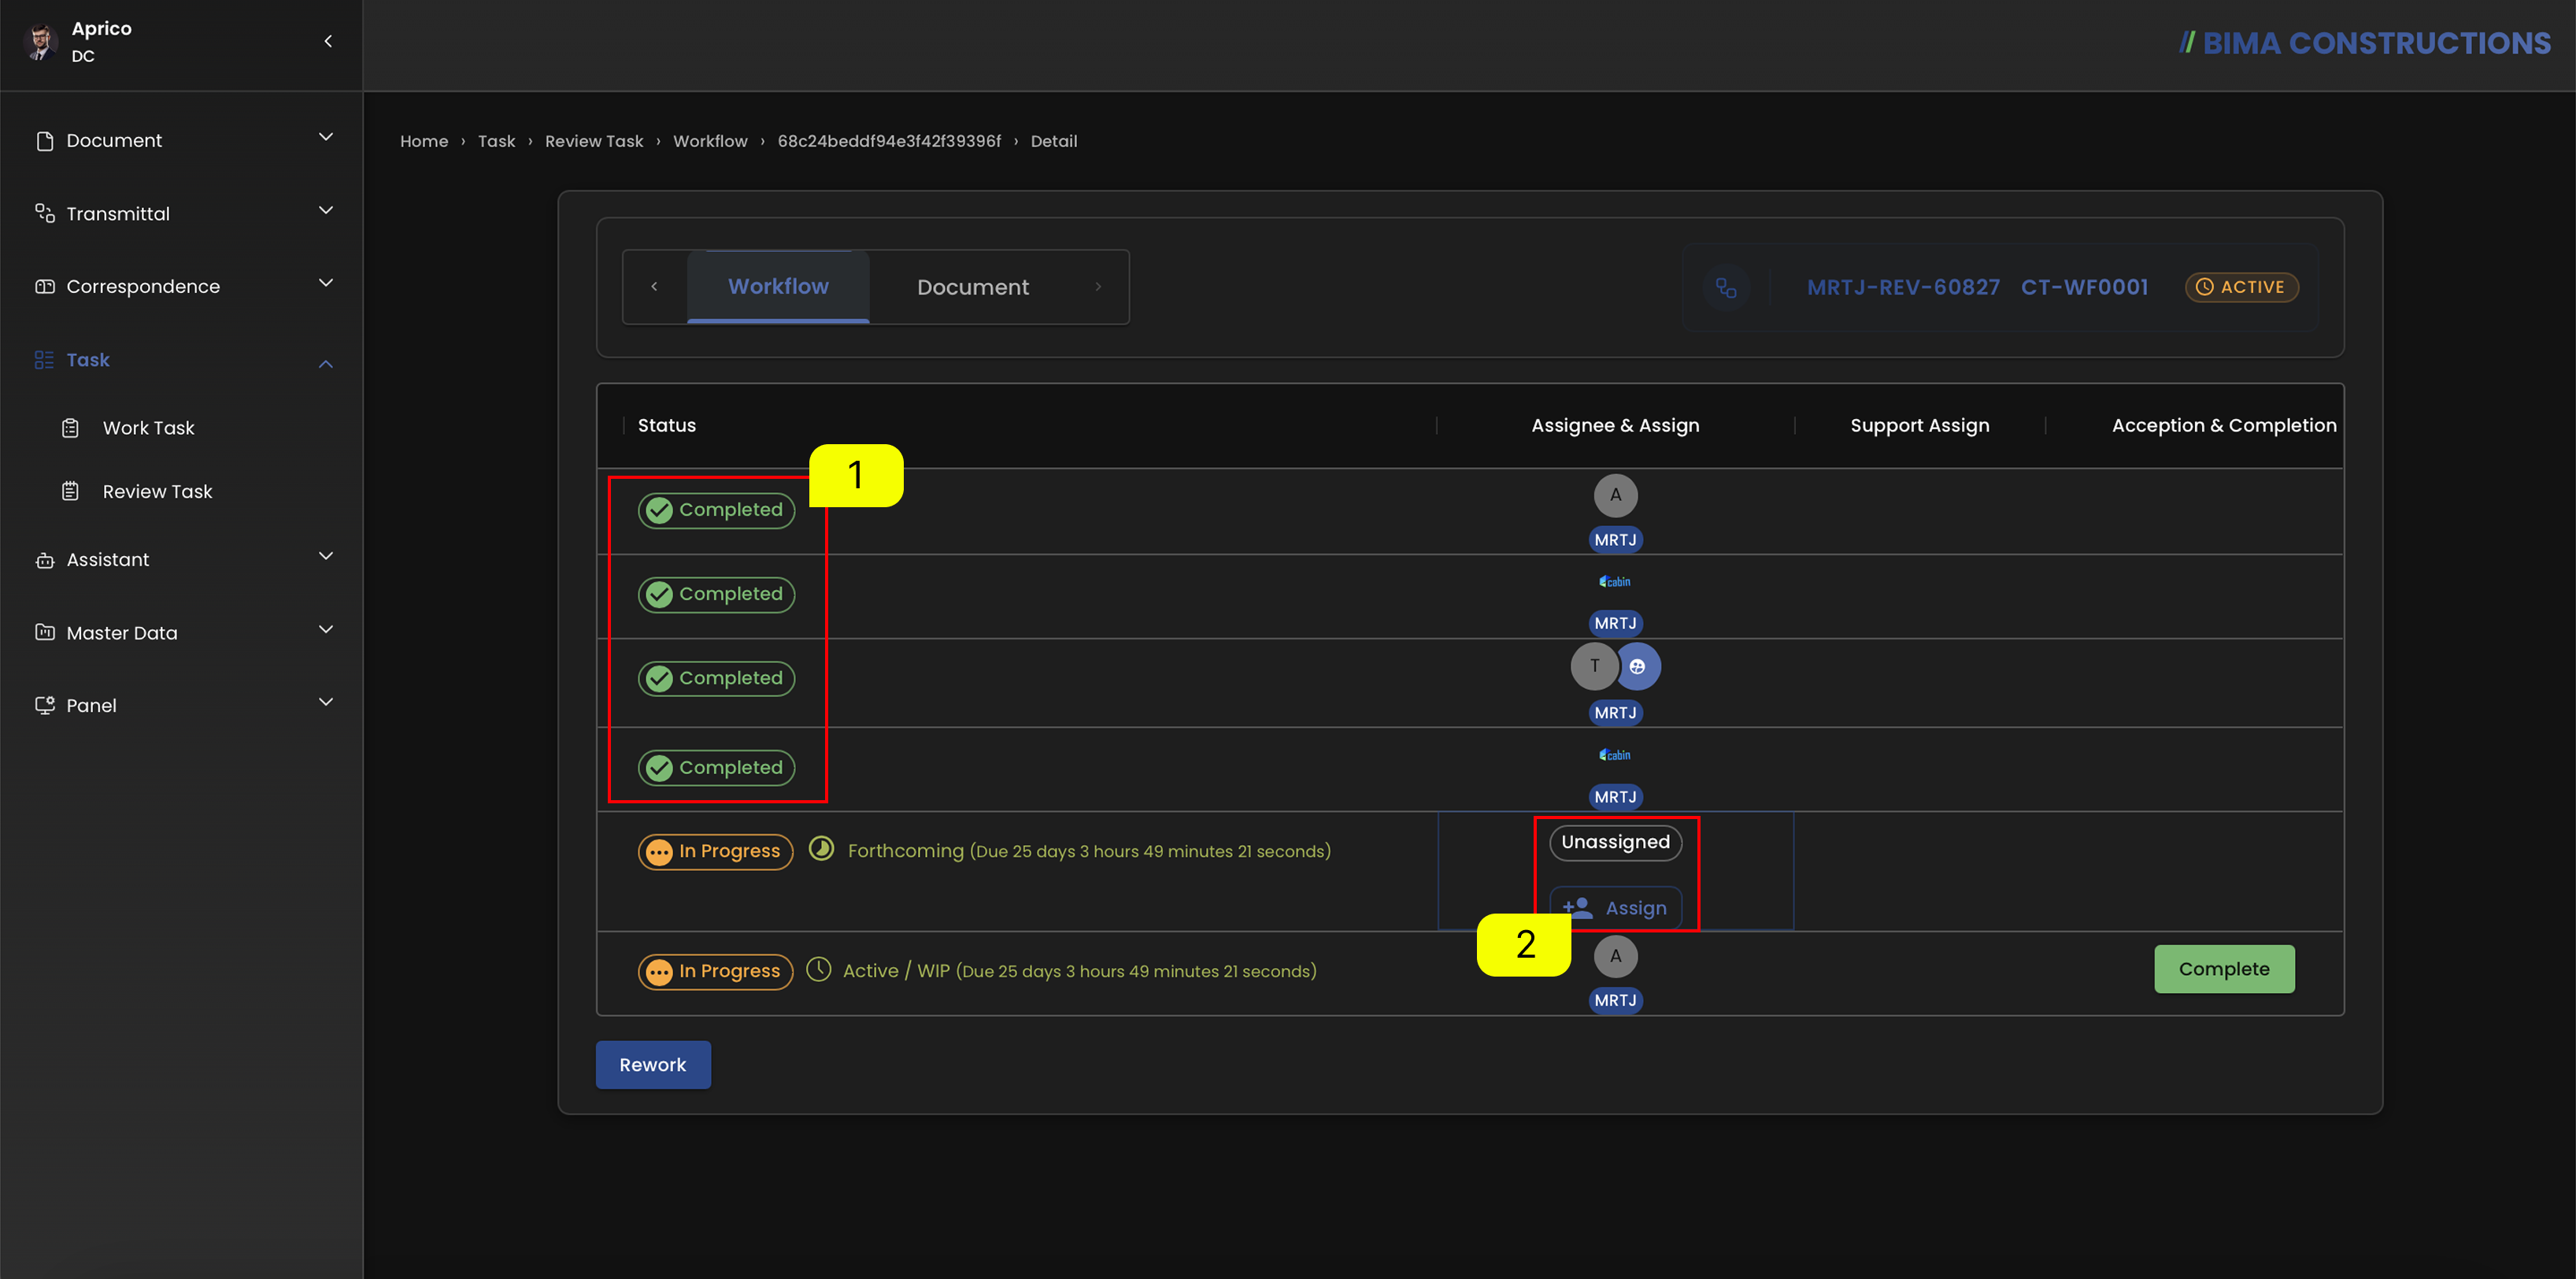Click the ACTIVE status badge
The width and height of the screenshot is (2576, 1279).
point(2241,287)
